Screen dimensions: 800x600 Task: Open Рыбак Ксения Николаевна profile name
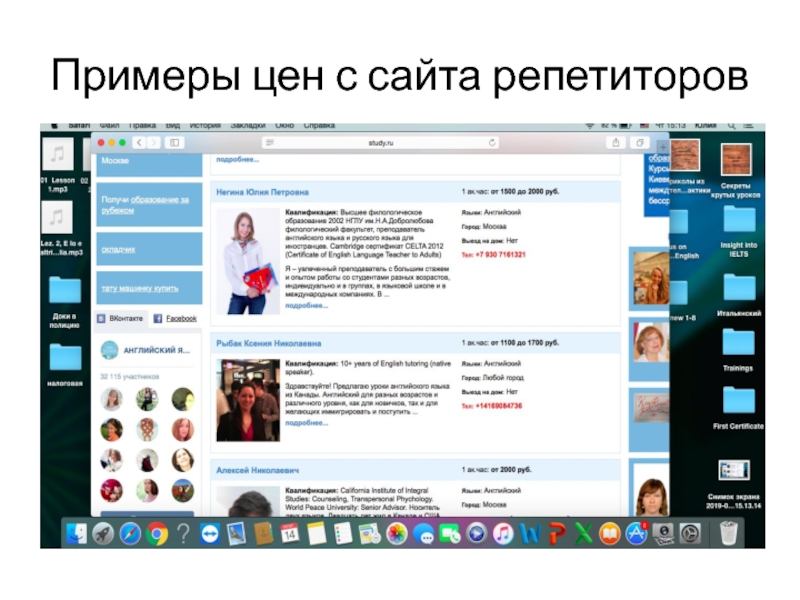pos(269,343)
